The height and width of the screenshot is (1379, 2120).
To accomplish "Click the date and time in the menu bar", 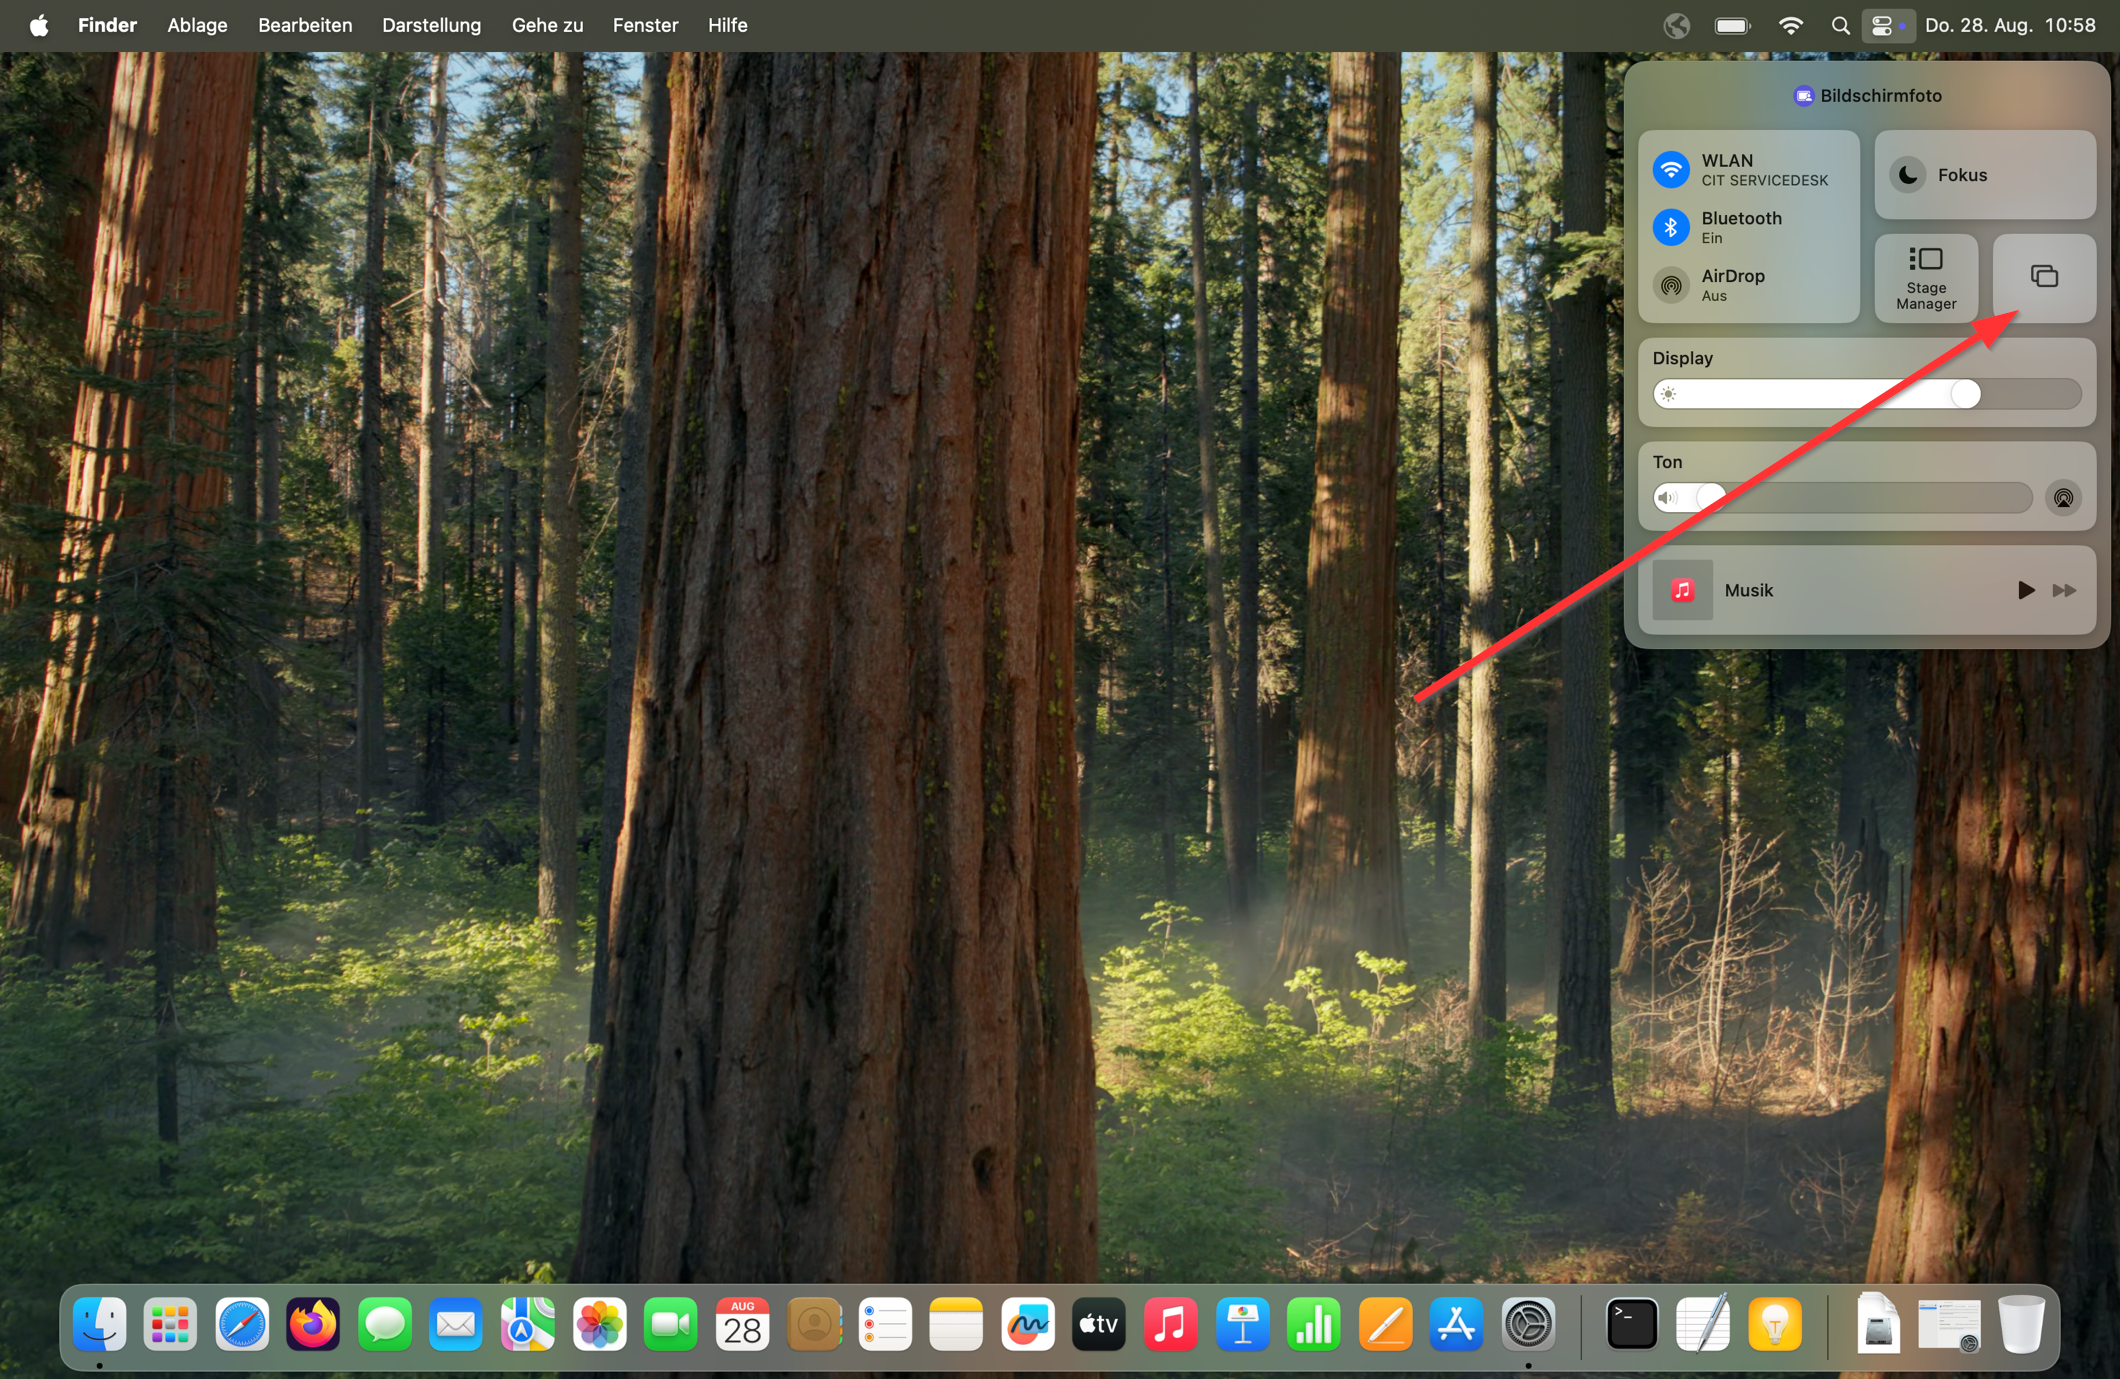I will tap(2011, 25).
